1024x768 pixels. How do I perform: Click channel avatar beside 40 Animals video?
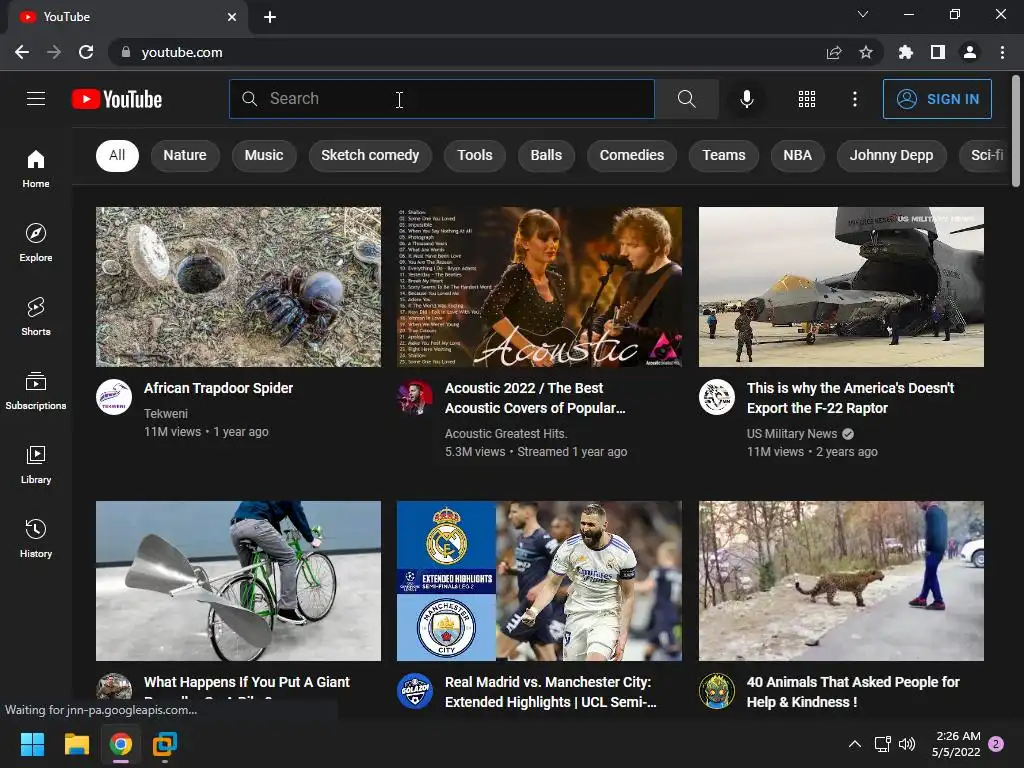point(717,691)
